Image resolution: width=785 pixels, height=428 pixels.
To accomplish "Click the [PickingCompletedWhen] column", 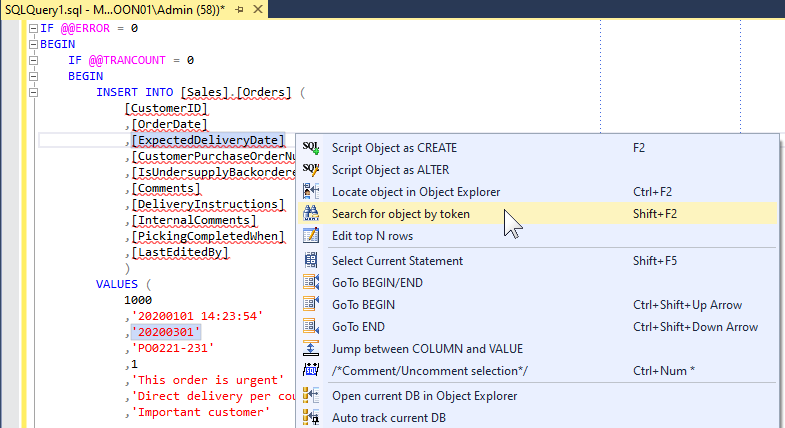I will coord(208,236).
